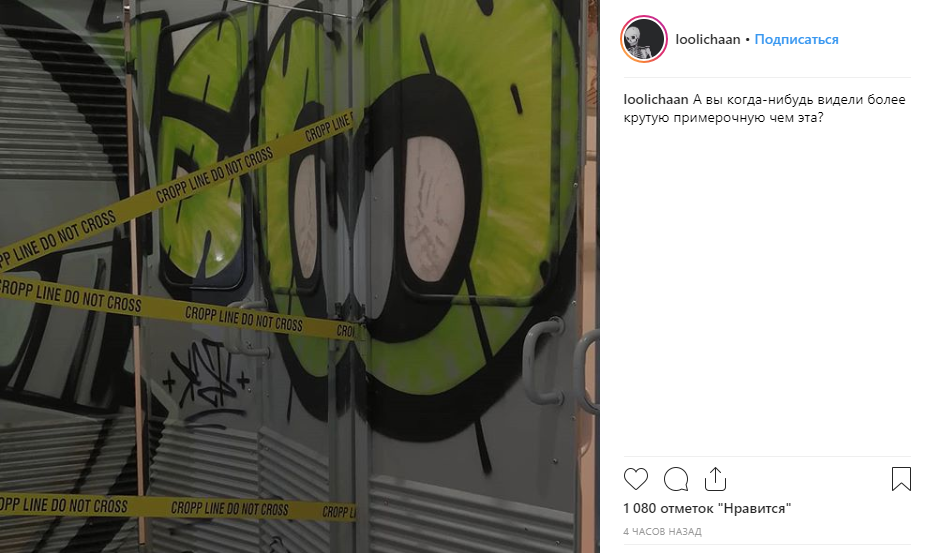Share the post using the upload arrow icon
Image resolution: width=928 pixels, height=553 pixels.
point(716,479)
